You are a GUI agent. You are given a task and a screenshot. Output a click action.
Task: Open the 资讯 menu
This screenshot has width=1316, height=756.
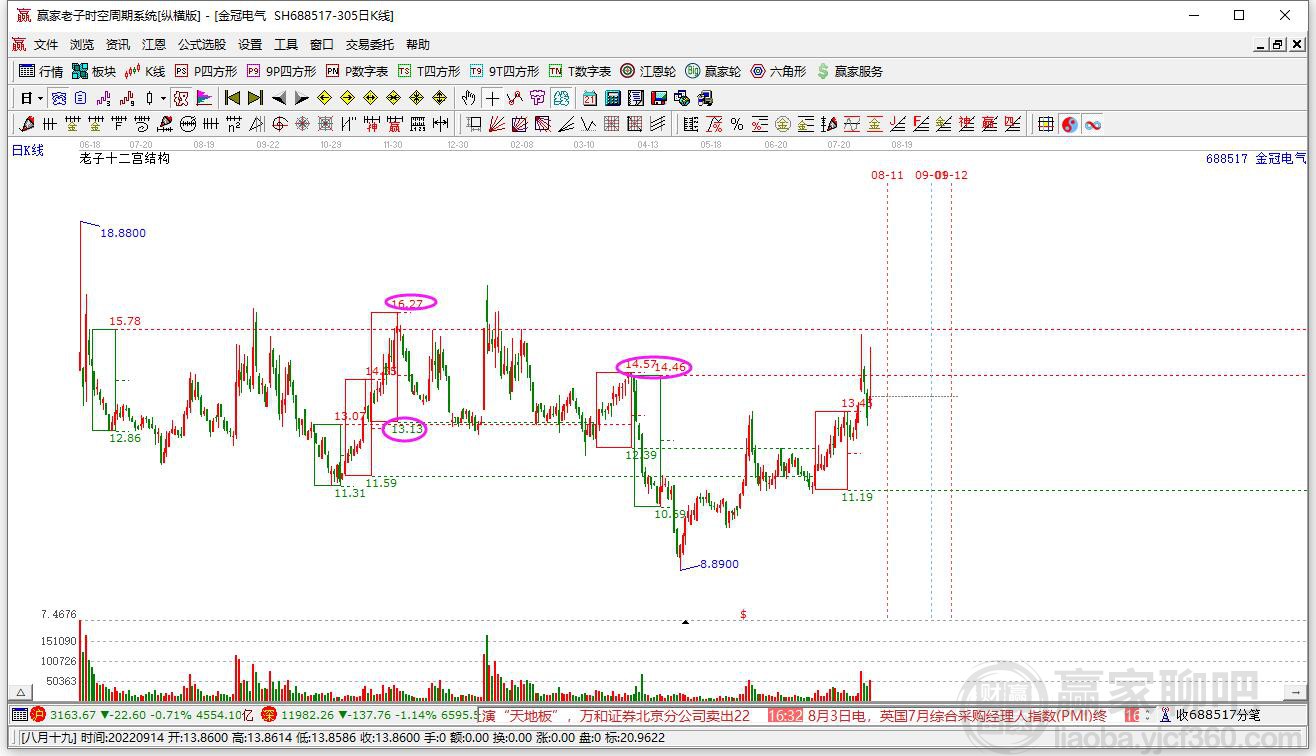click(118, 44)
